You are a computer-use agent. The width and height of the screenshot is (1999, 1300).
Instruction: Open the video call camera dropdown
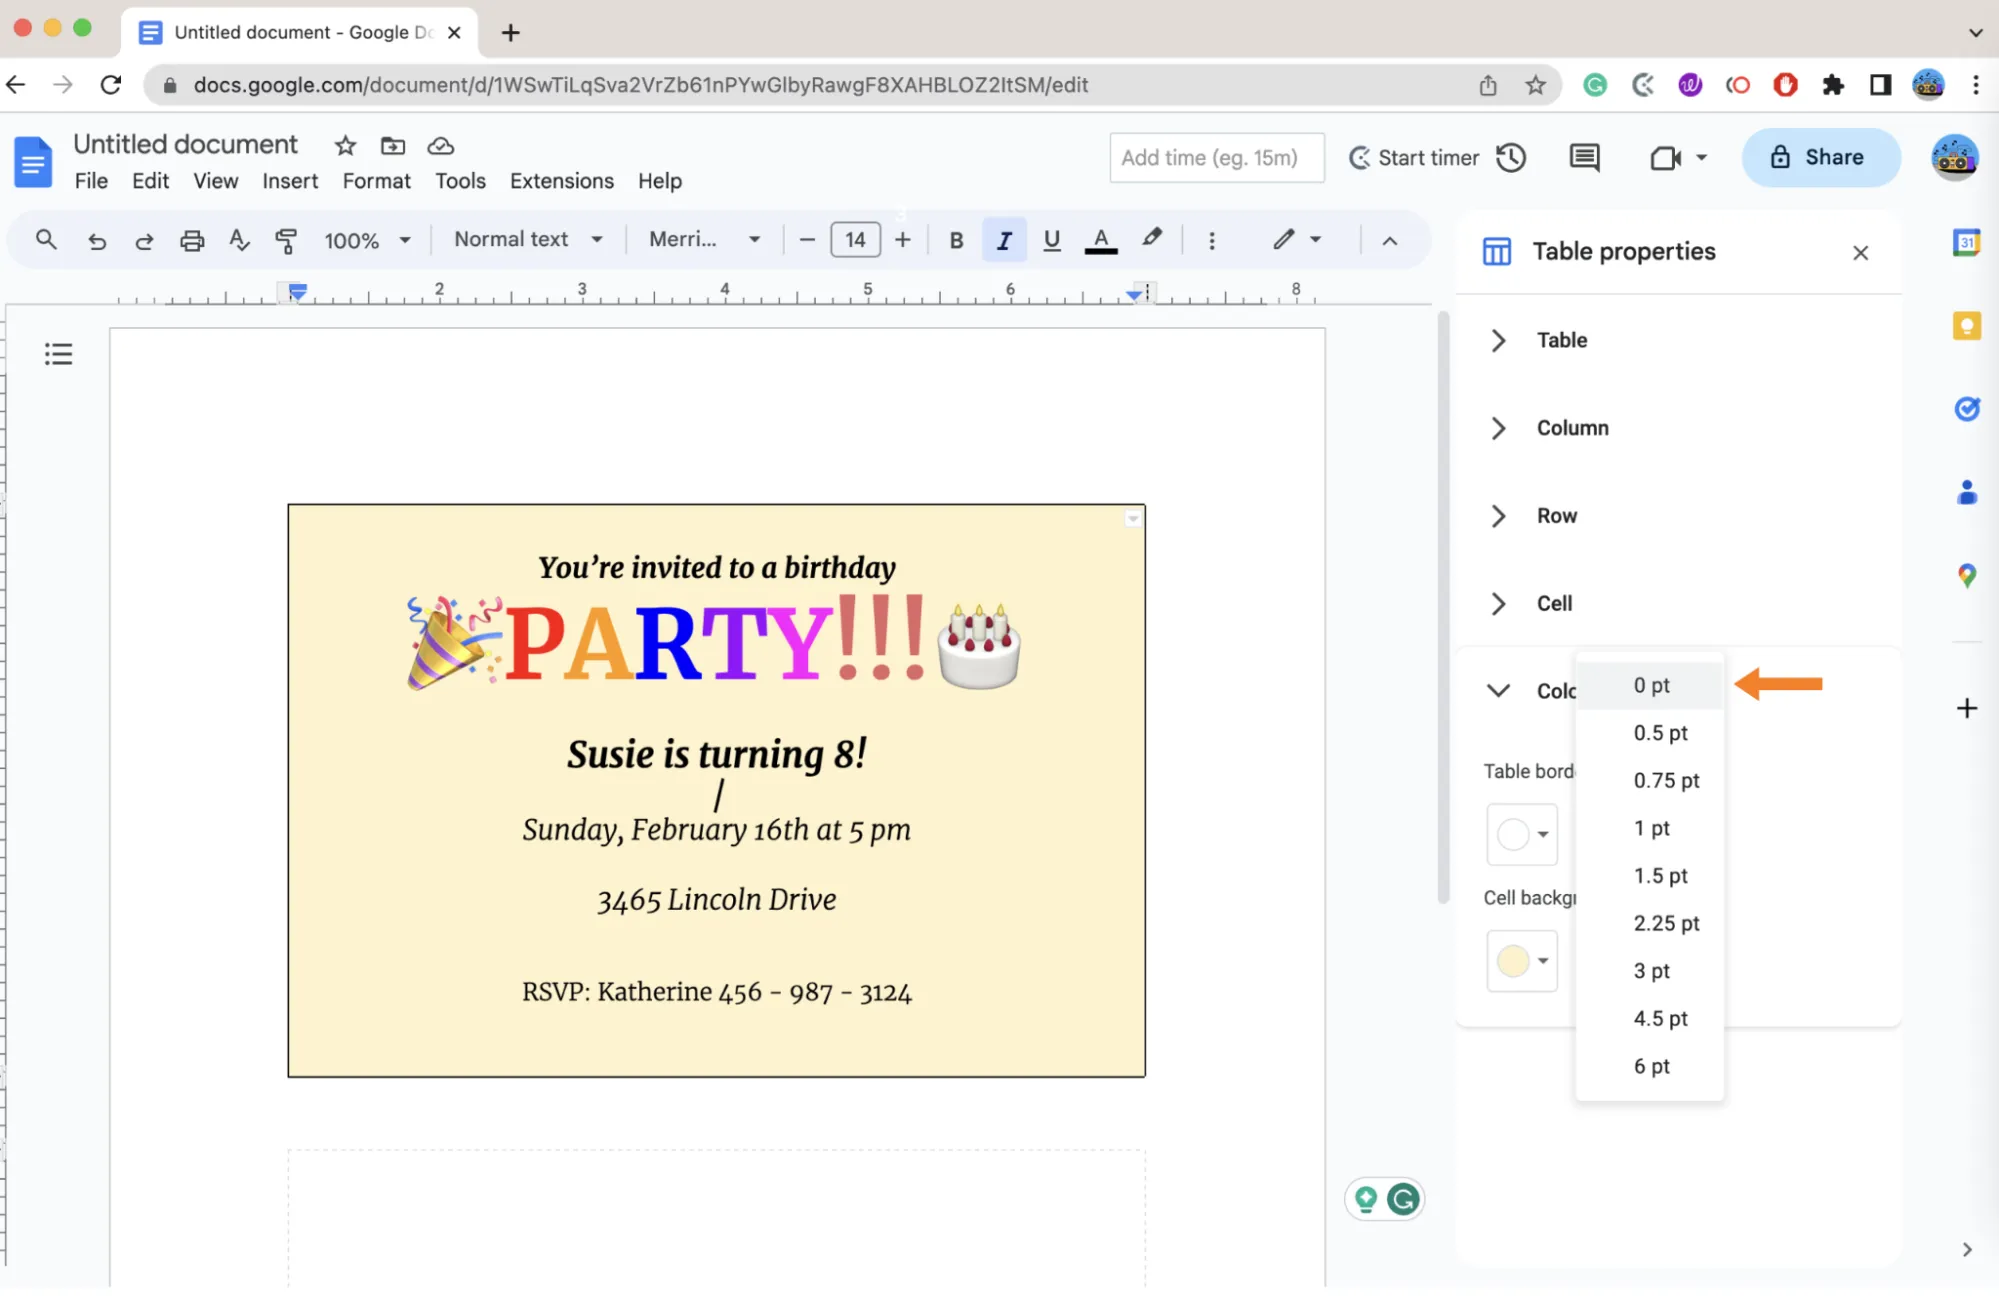[1678, 158]
